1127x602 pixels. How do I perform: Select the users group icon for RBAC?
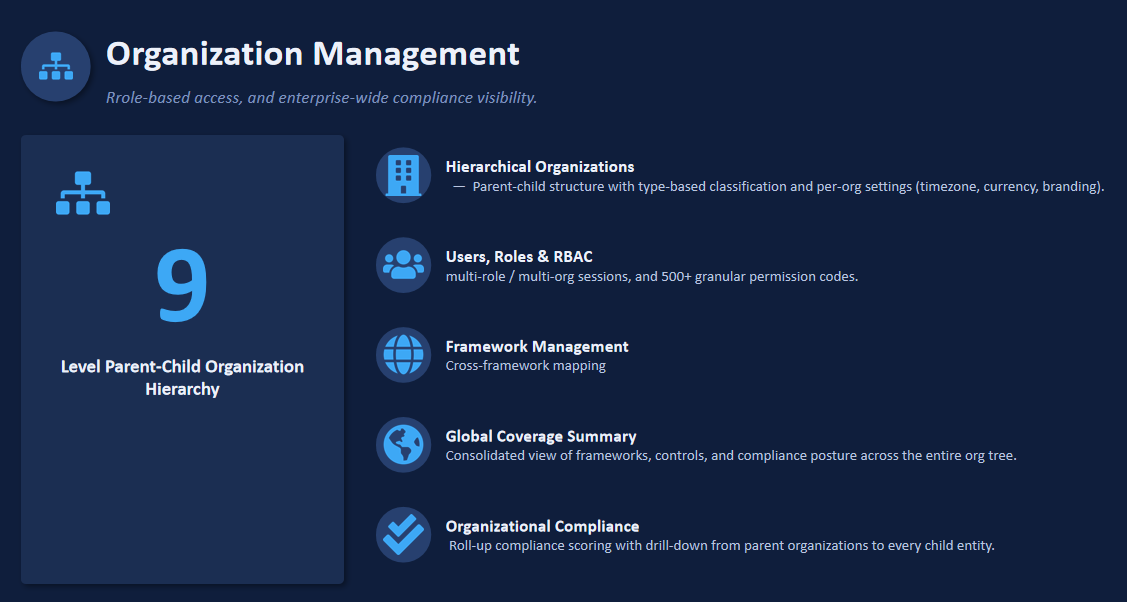click(x=403, y=265)
